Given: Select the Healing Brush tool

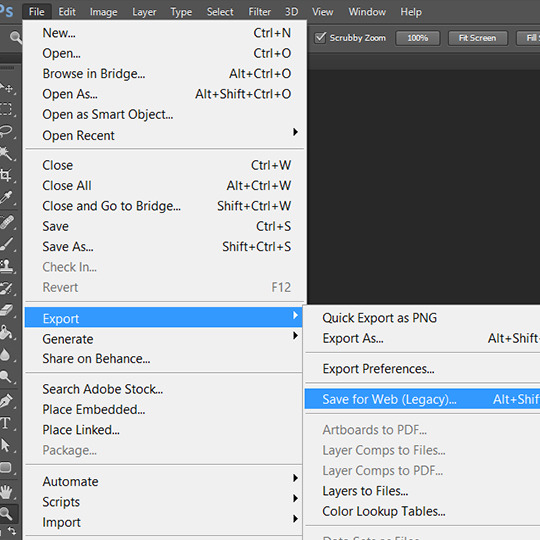Looking at the screenshot, I should (x=6, y=222).
